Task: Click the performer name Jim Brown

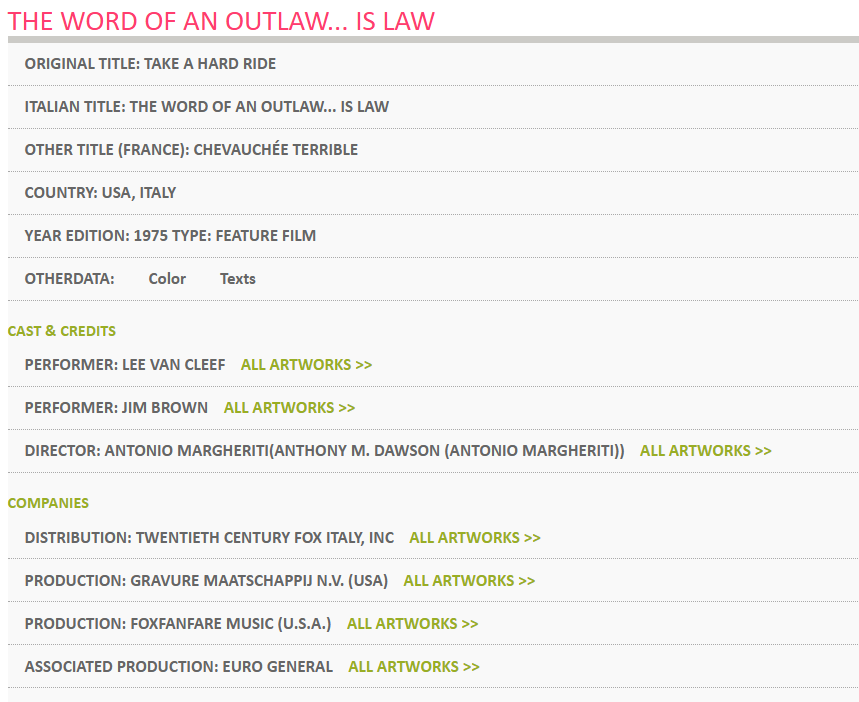Action: 165,408
